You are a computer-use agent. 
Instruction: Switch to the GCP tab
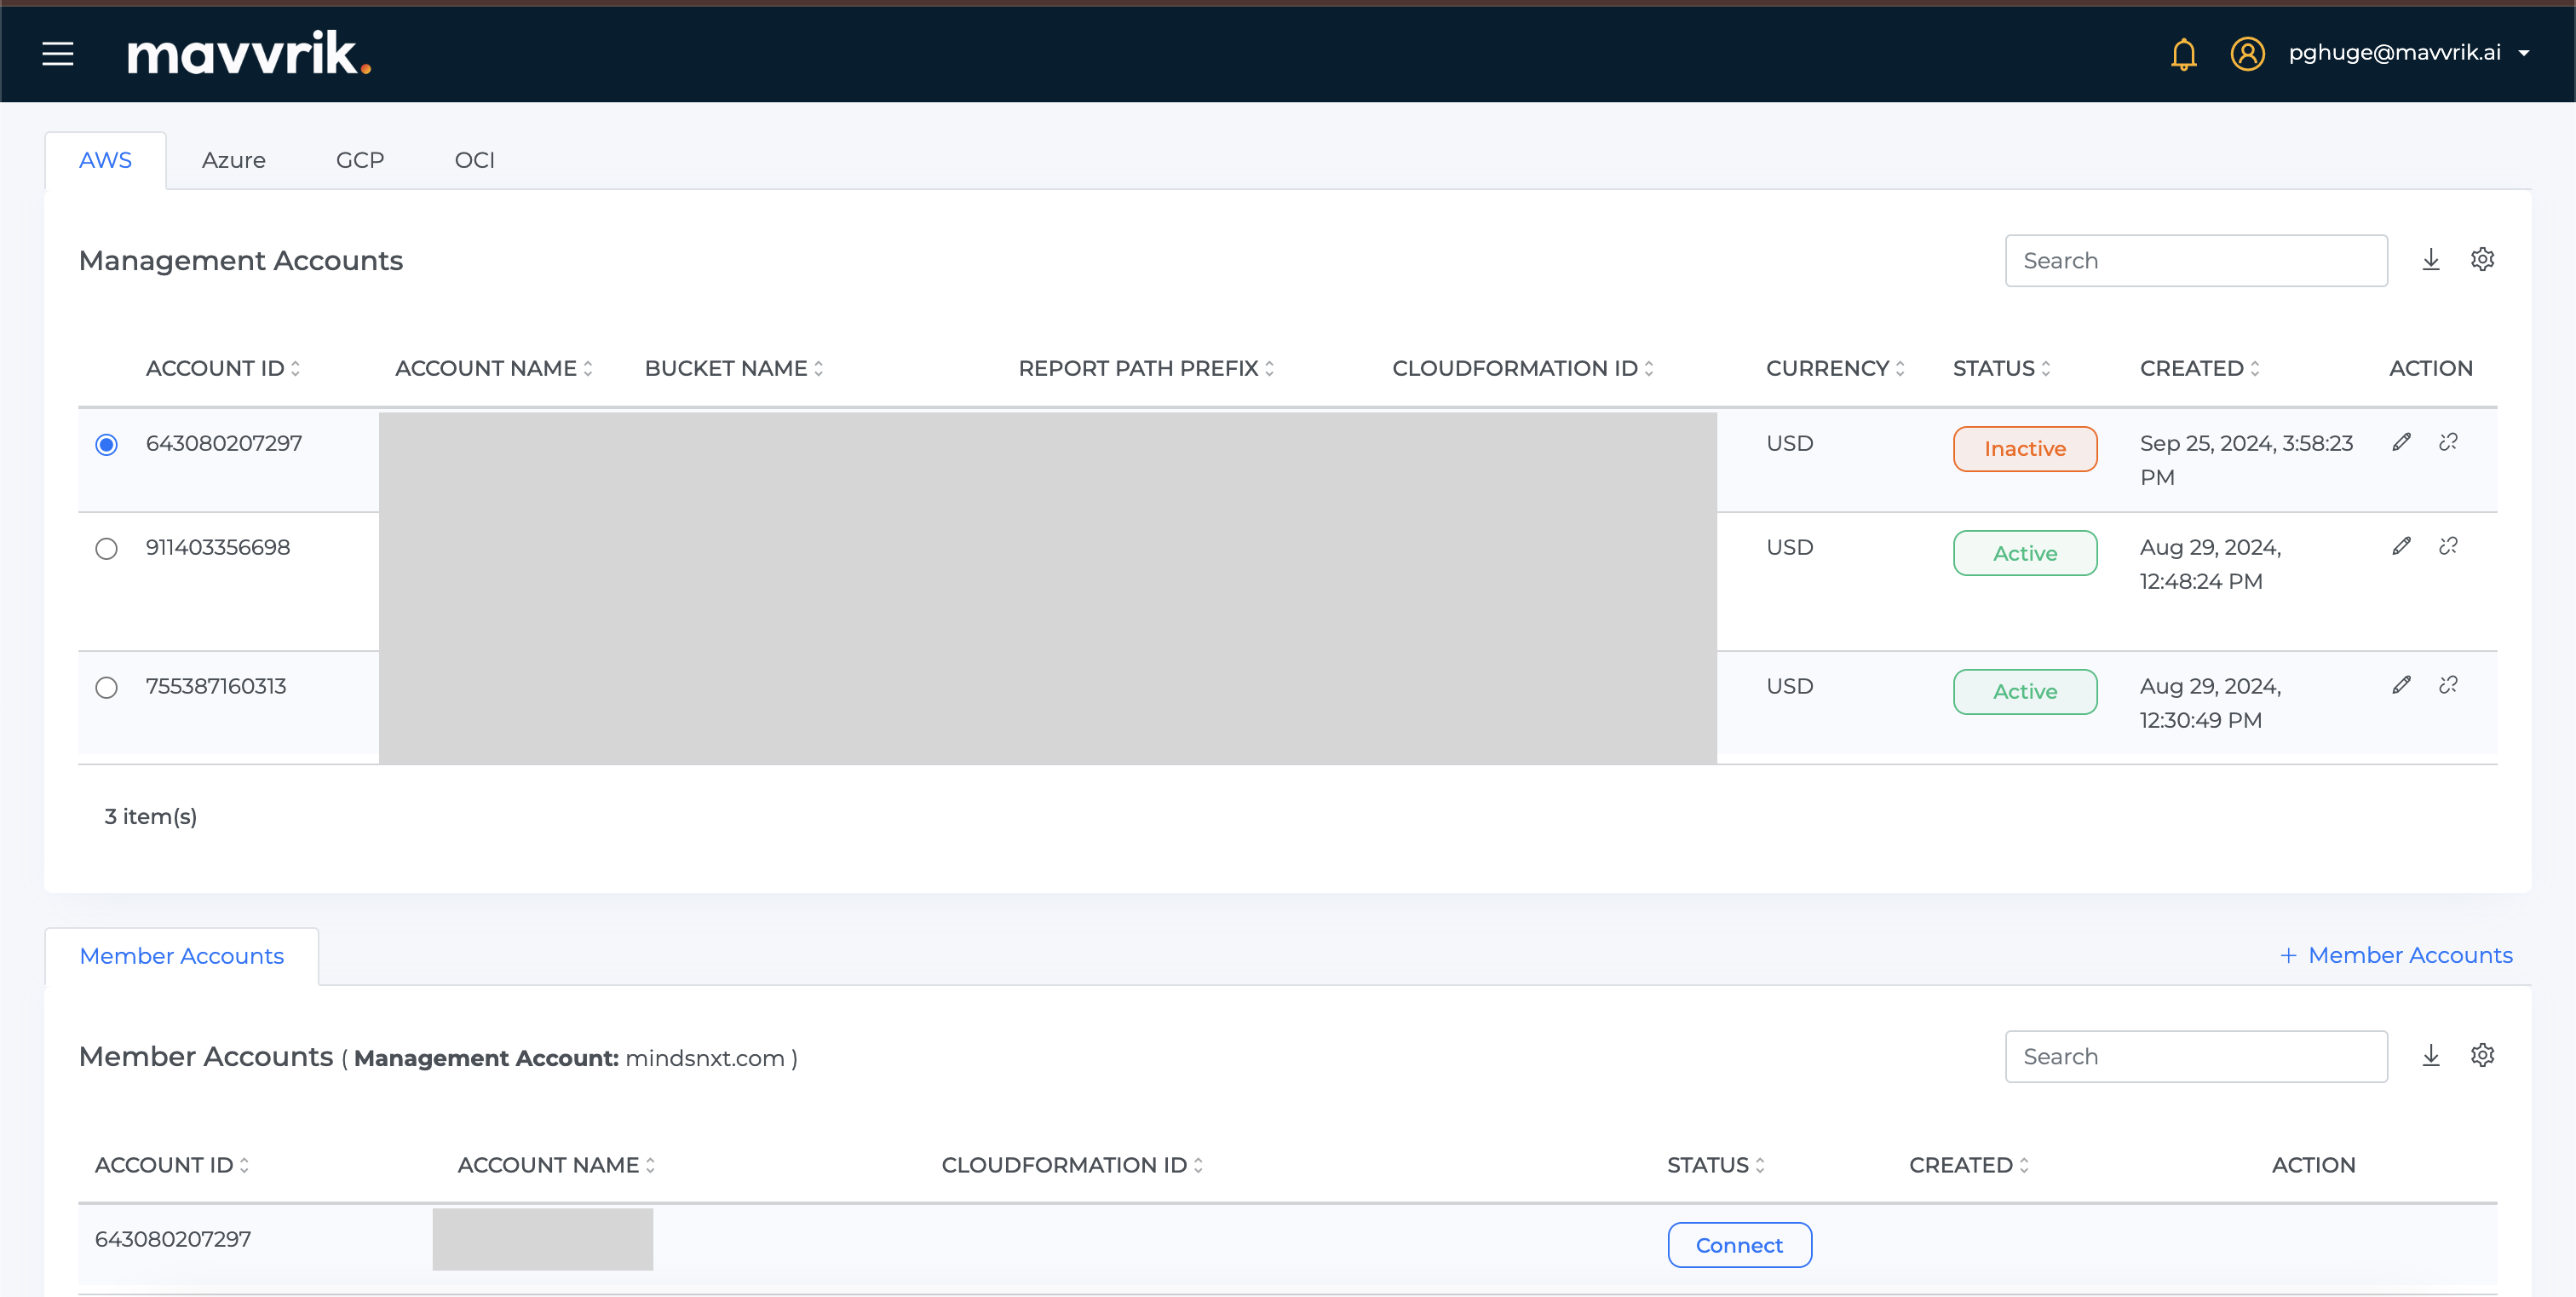coord(360,160)
